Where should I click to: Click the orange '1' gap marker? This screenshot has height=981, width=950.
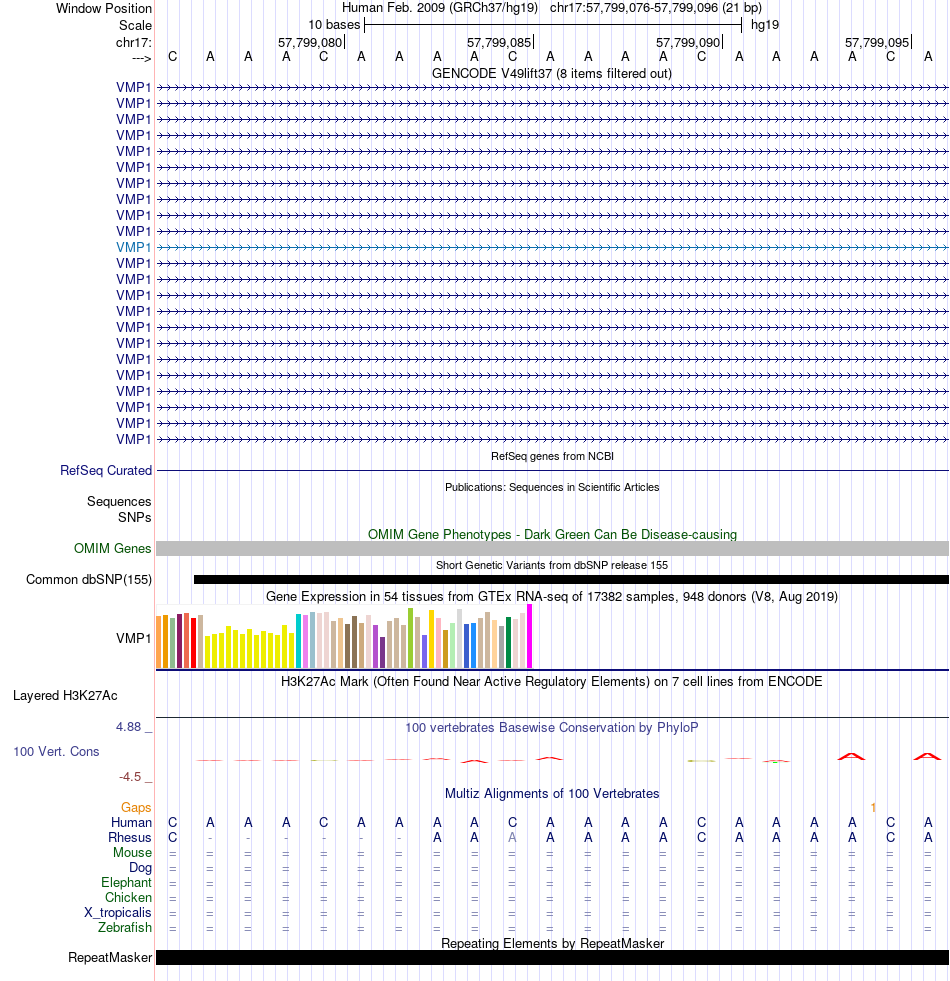point(873,808)
